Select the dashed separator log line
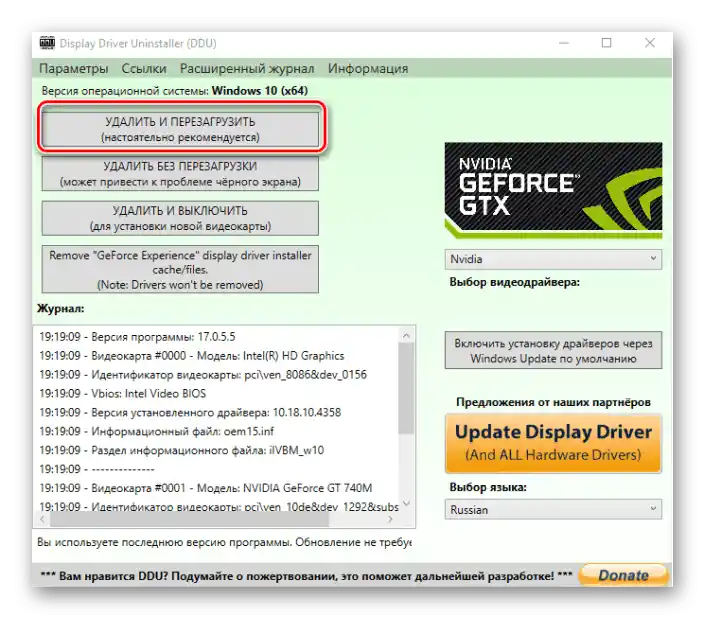Viewport: 705px width, 619px height. [x=97, y=469]
